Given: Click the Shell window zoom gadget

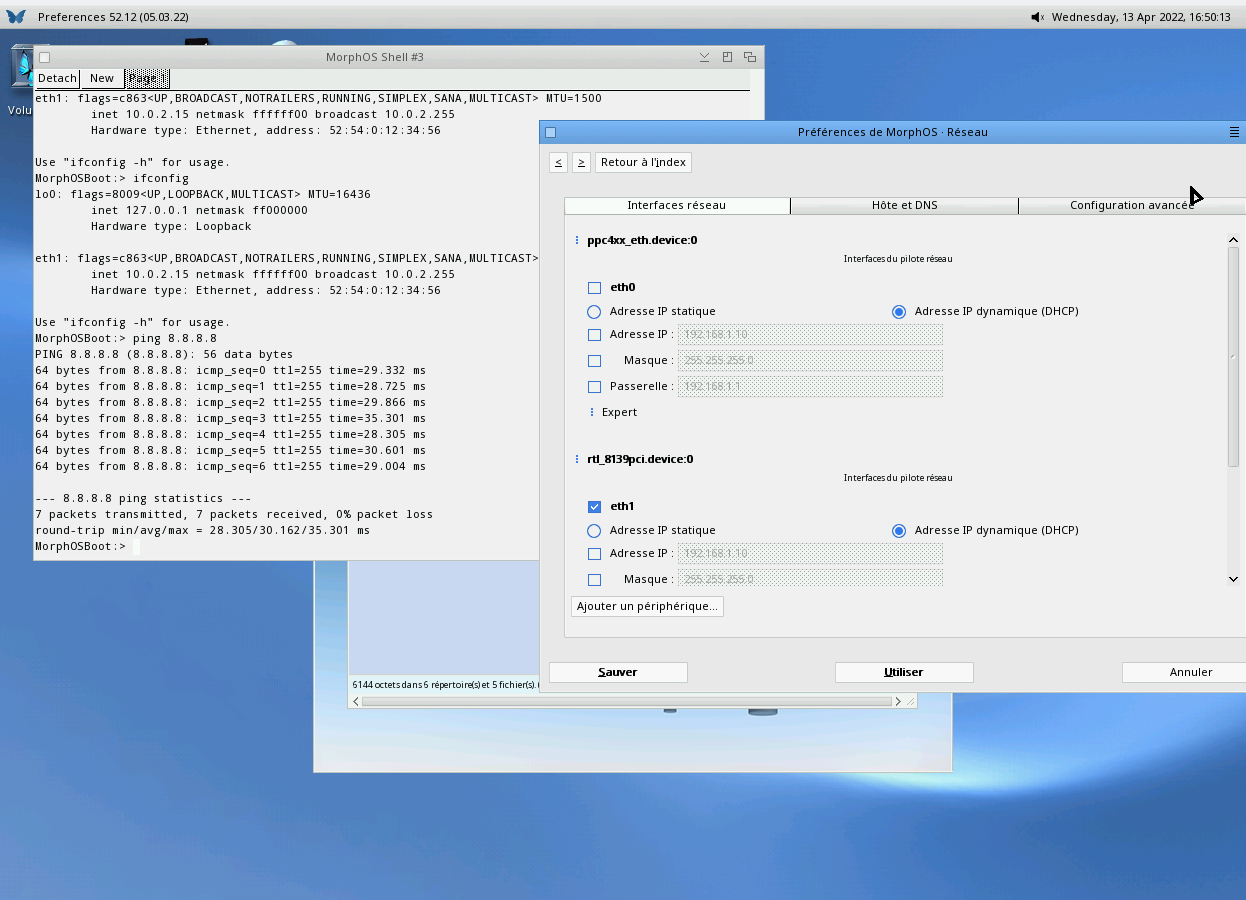Looking at the screenshot, I should (727, 57).
